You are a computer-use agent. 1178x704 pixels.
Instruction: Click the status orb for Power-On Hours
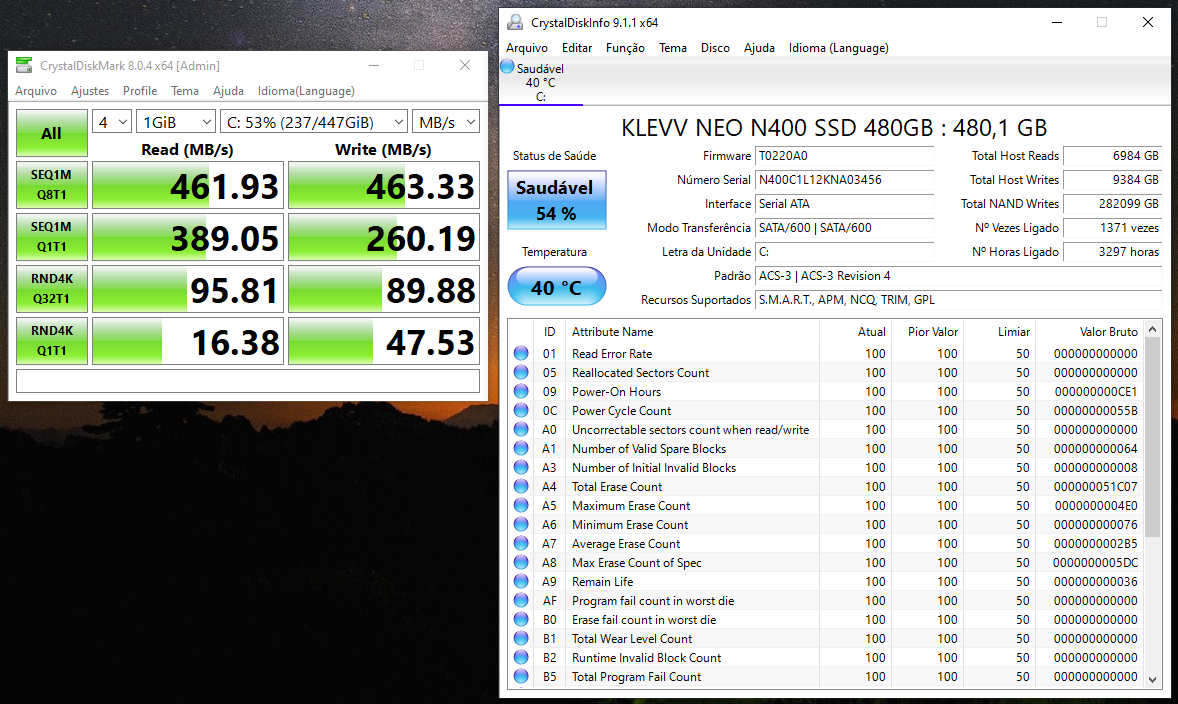point(521,391)
